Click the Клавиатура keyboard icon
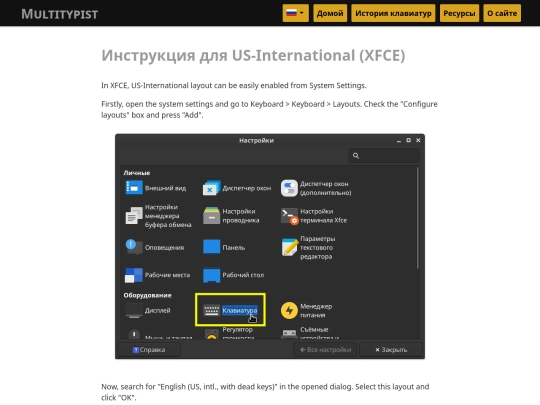The image size is (540, 405). pyautogui.click(x=211, y=310)
